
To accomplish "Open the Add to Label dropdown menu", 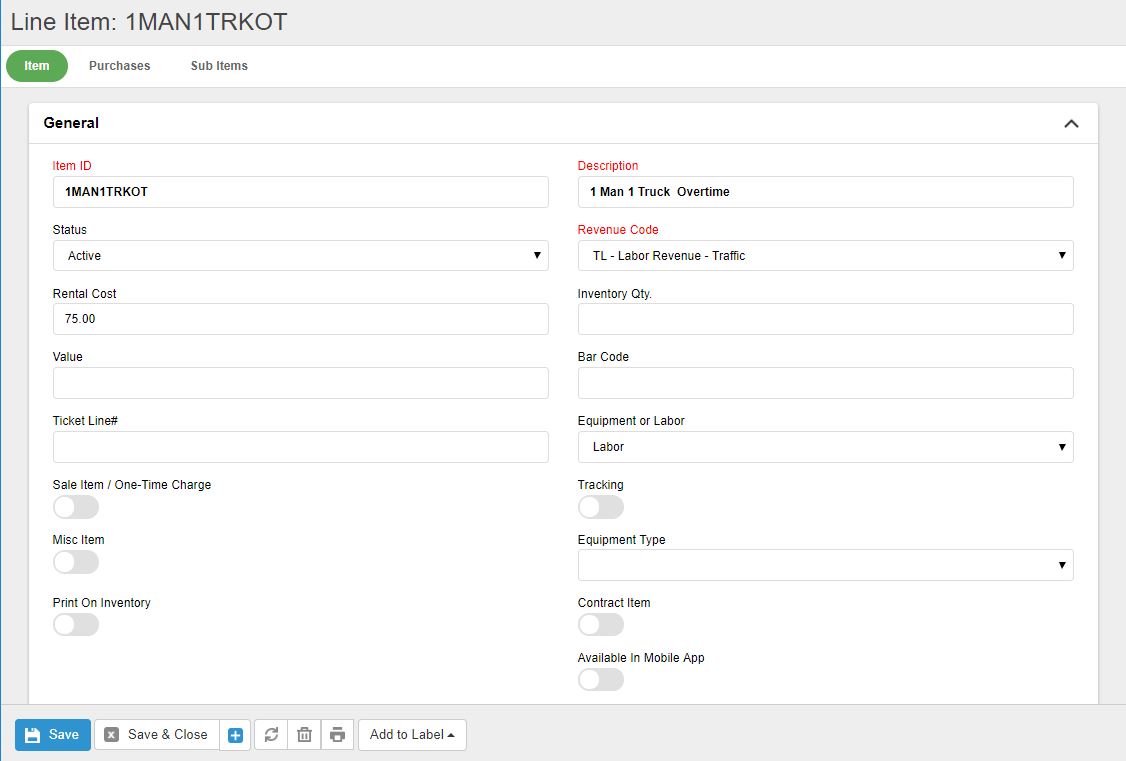I will pyautogui.click(x=412, y=735).
